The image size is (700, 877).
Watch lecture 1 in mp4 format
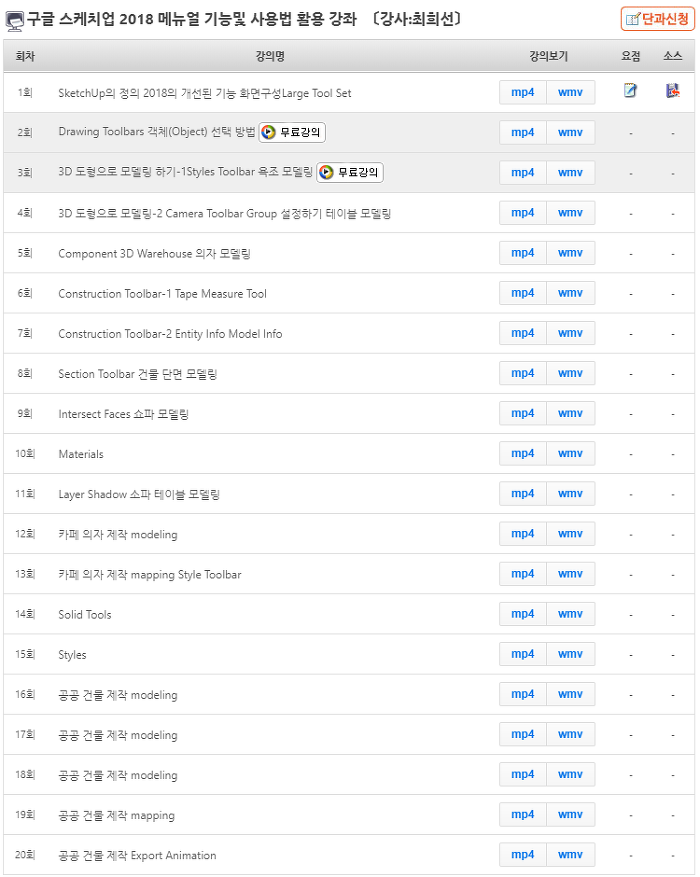[x=523, y=92]
